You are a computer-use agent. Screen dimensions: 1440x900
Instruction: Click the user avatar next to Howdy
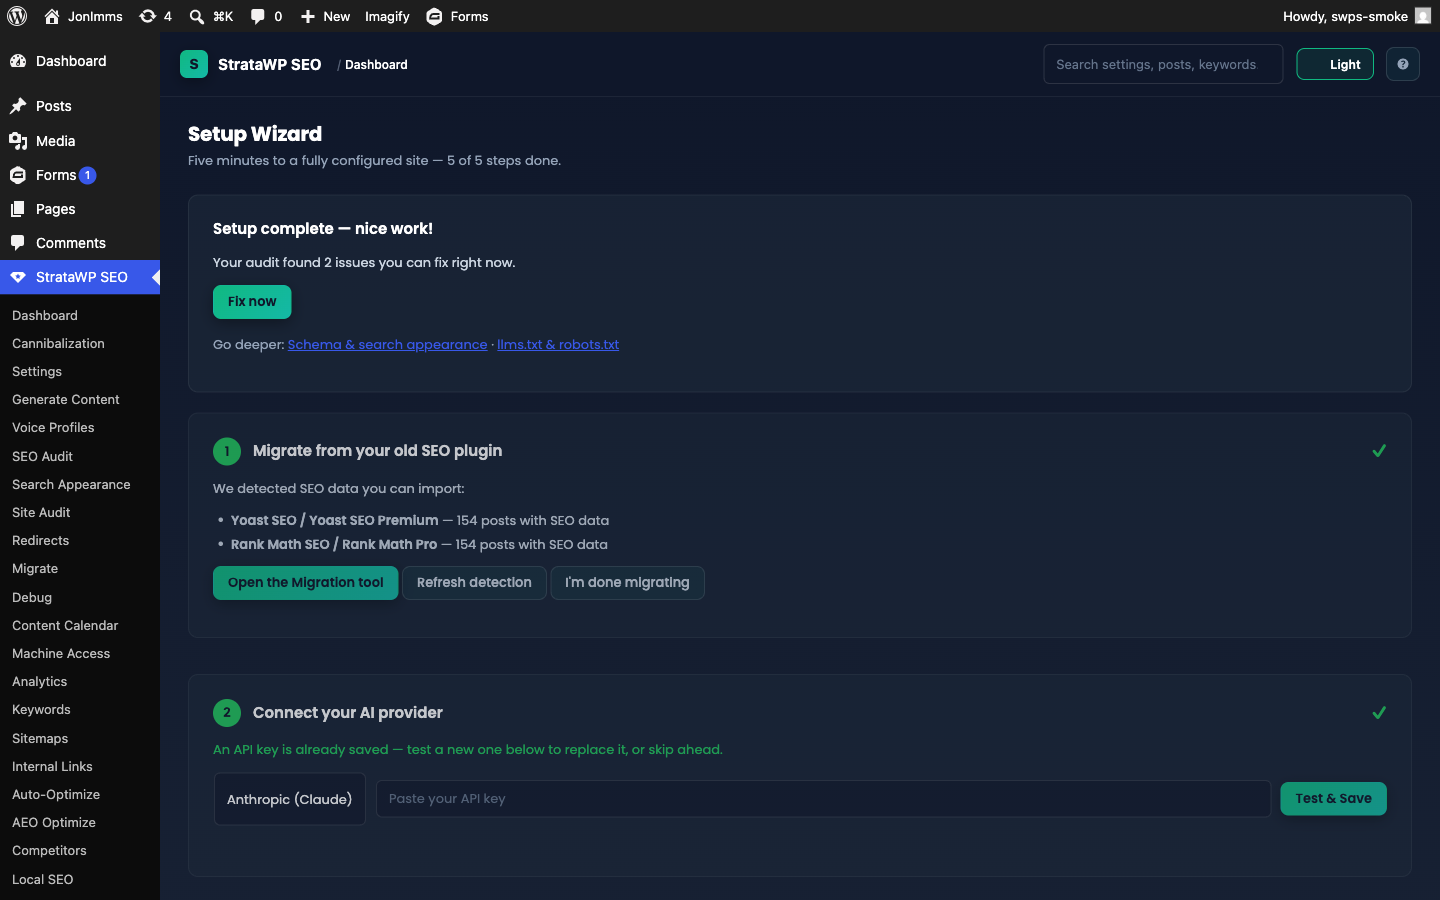coord(1422,16)
